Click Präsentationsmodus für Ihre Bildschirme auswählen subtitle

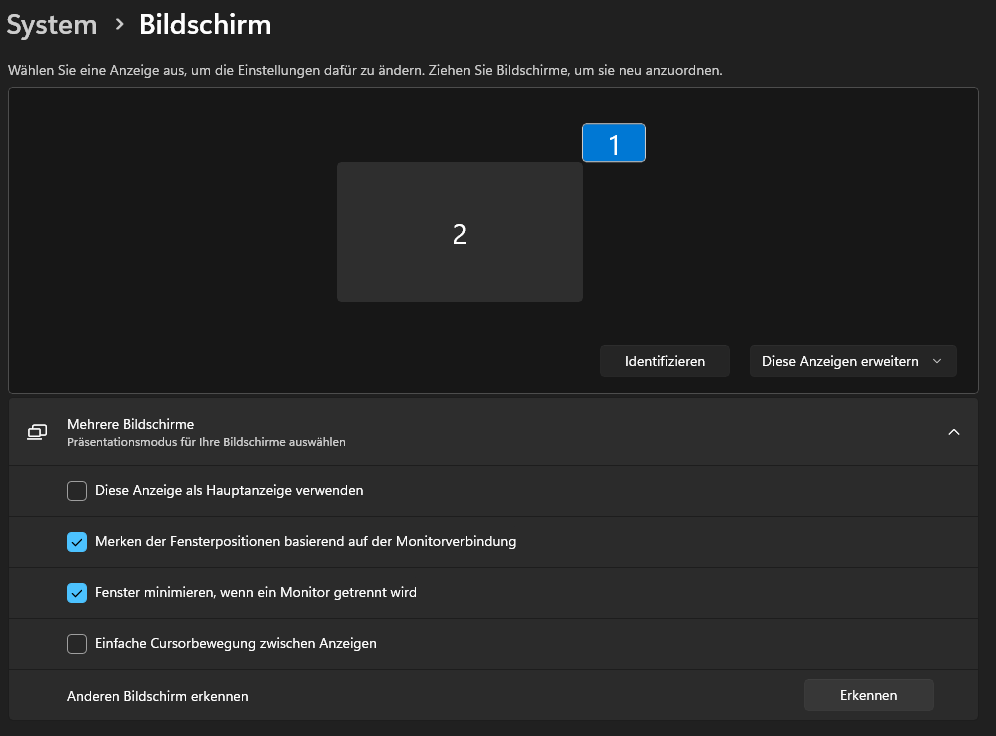pyautogui.click(x=206, y=442)
